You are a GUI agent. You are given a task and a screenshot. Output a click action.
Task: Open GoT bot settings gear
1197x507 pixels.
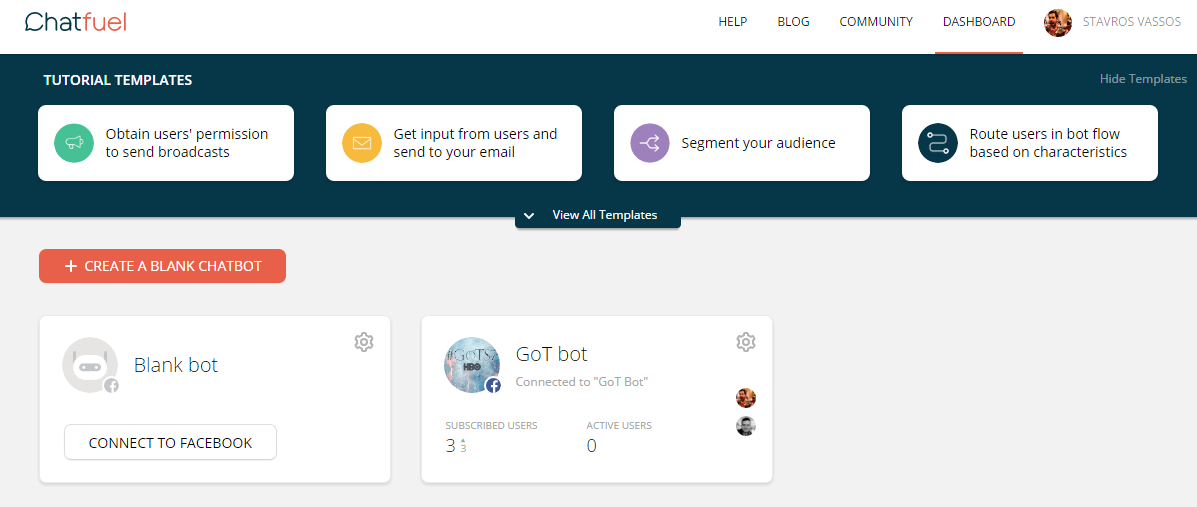(746, 341)
